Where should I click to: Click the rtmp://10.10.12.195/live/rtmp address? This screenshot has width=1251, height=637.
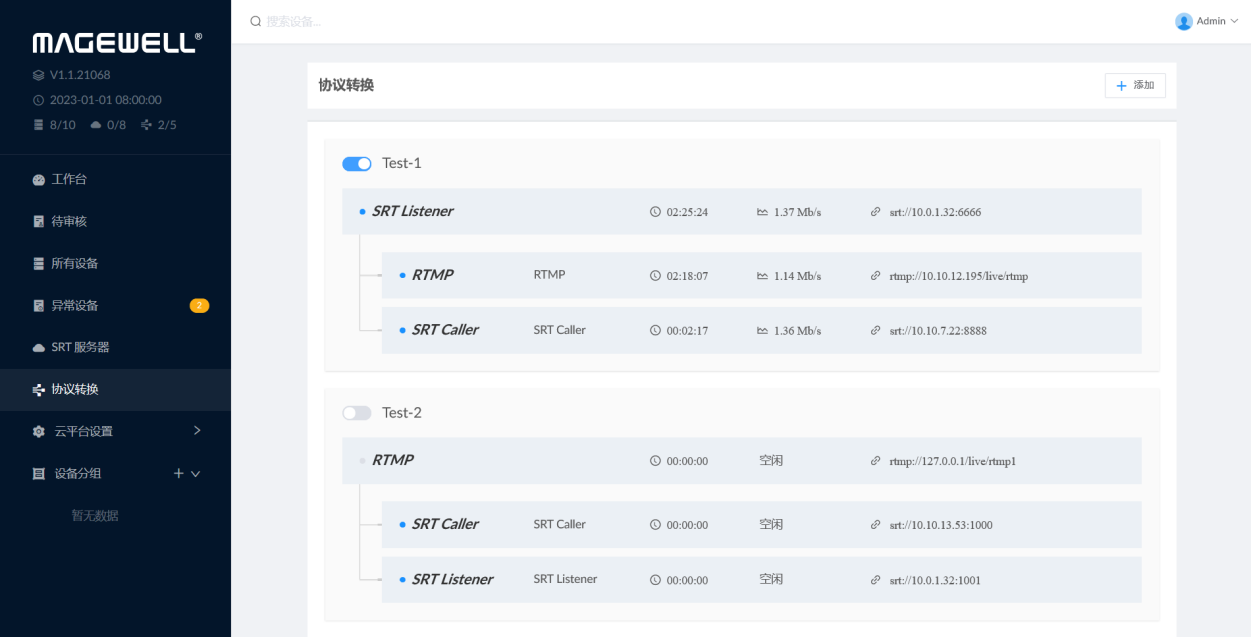958,276
